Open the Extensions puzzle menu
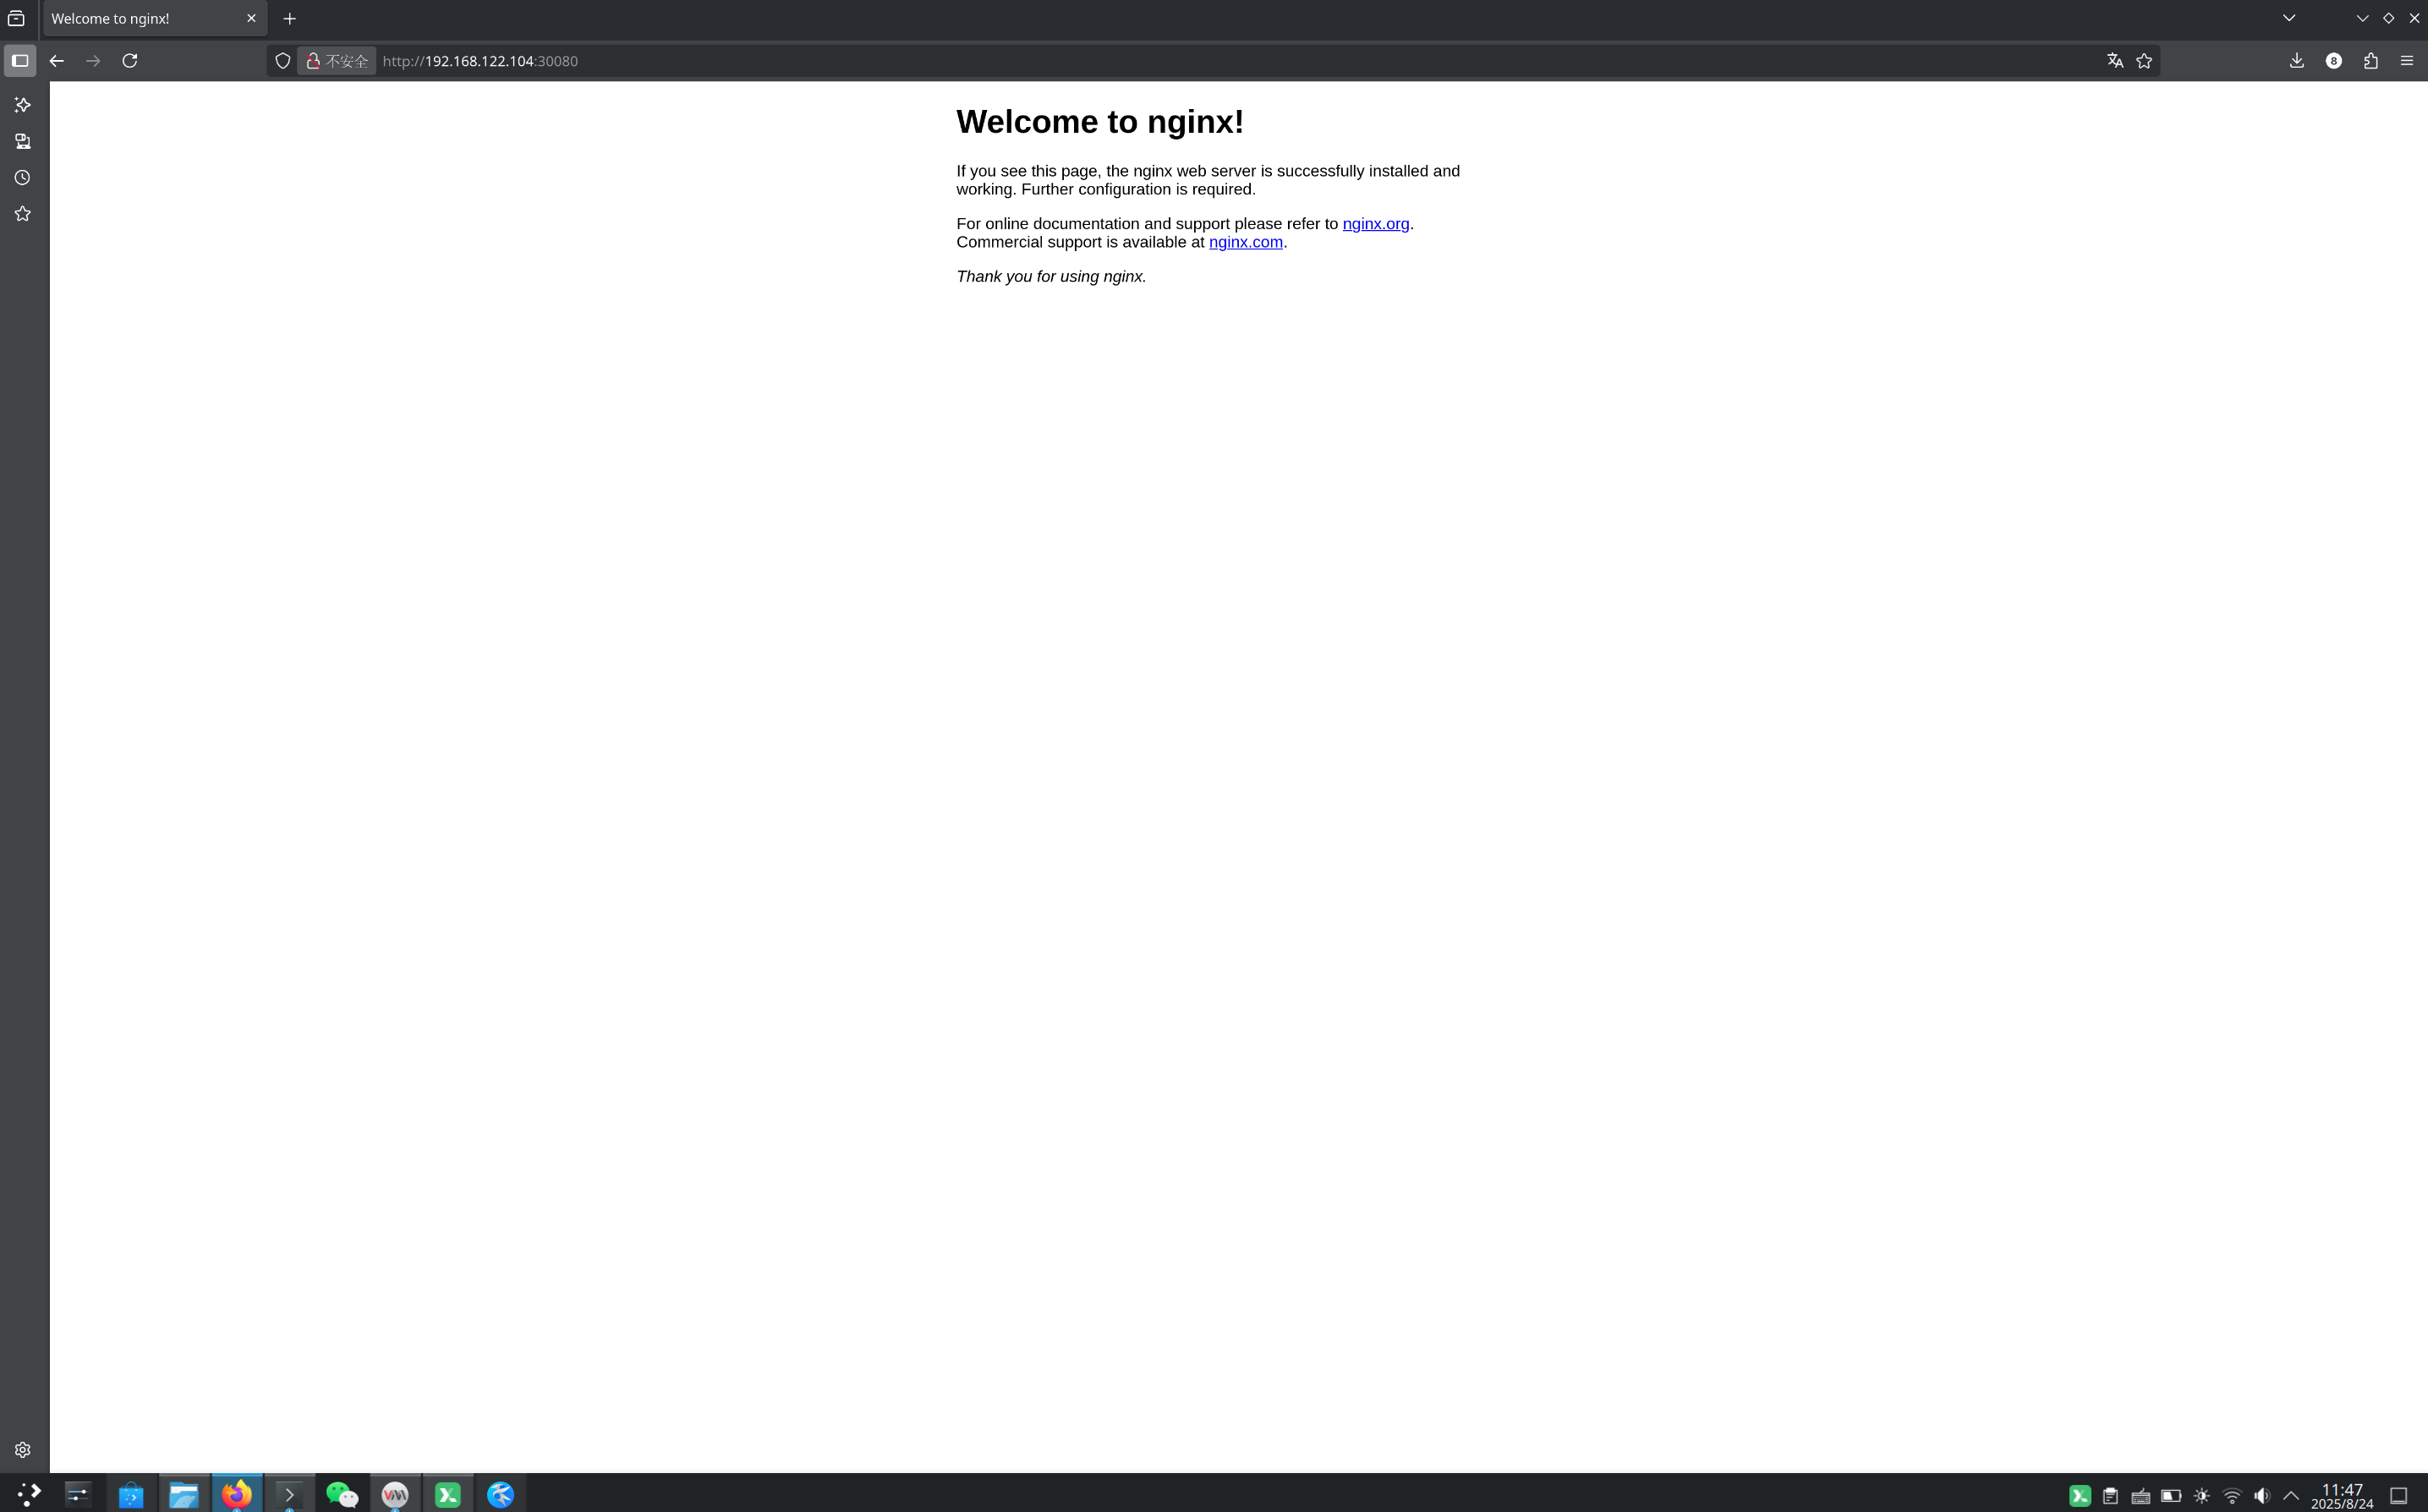The width and height of the screenshot is (2428, 1512). click(x=2371, y=61)
